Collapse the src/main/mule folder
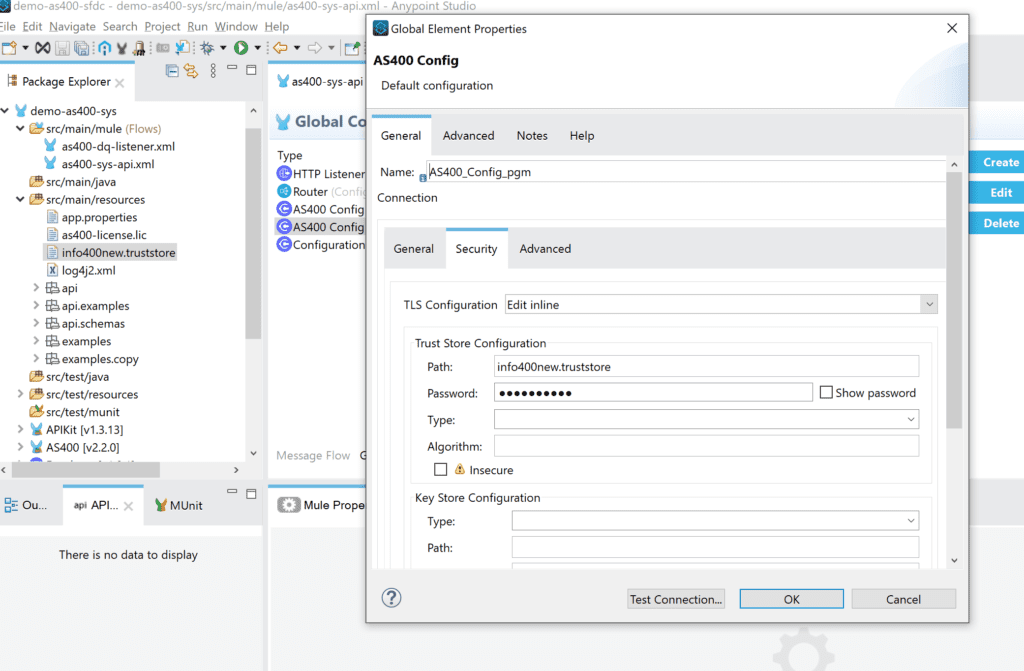The image size is (1024, 671). (20, 128)
